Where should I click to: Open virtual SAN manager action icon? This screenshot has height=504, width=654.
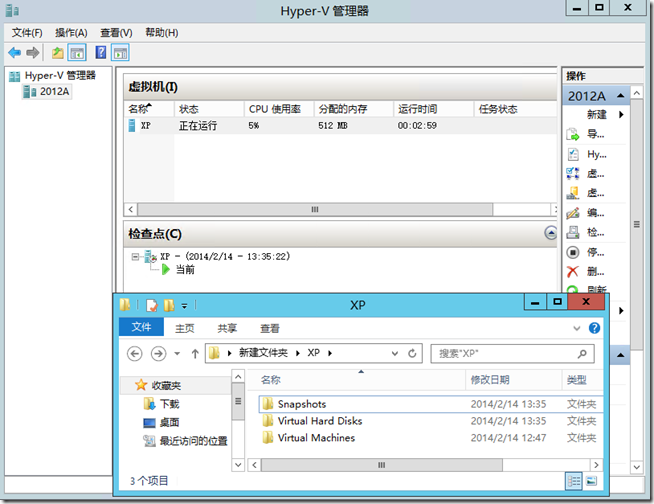pos(573,193)
